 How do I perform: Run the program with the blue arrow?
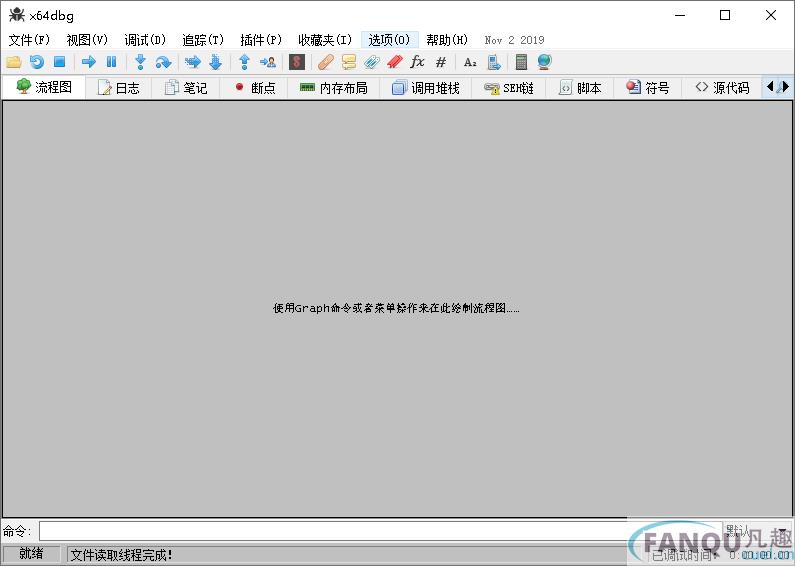(89, 62)
